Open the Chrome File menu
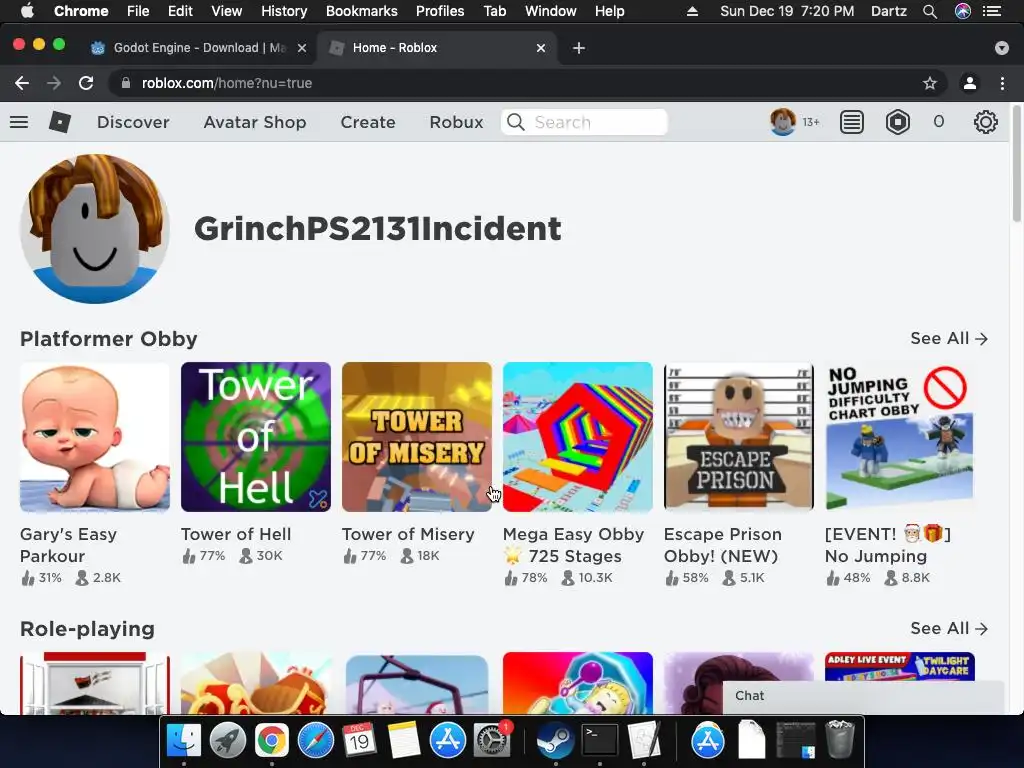Image resolution: width=1024 pixels, height=768 pixels. pyautogui.click(x=138, y=11)
